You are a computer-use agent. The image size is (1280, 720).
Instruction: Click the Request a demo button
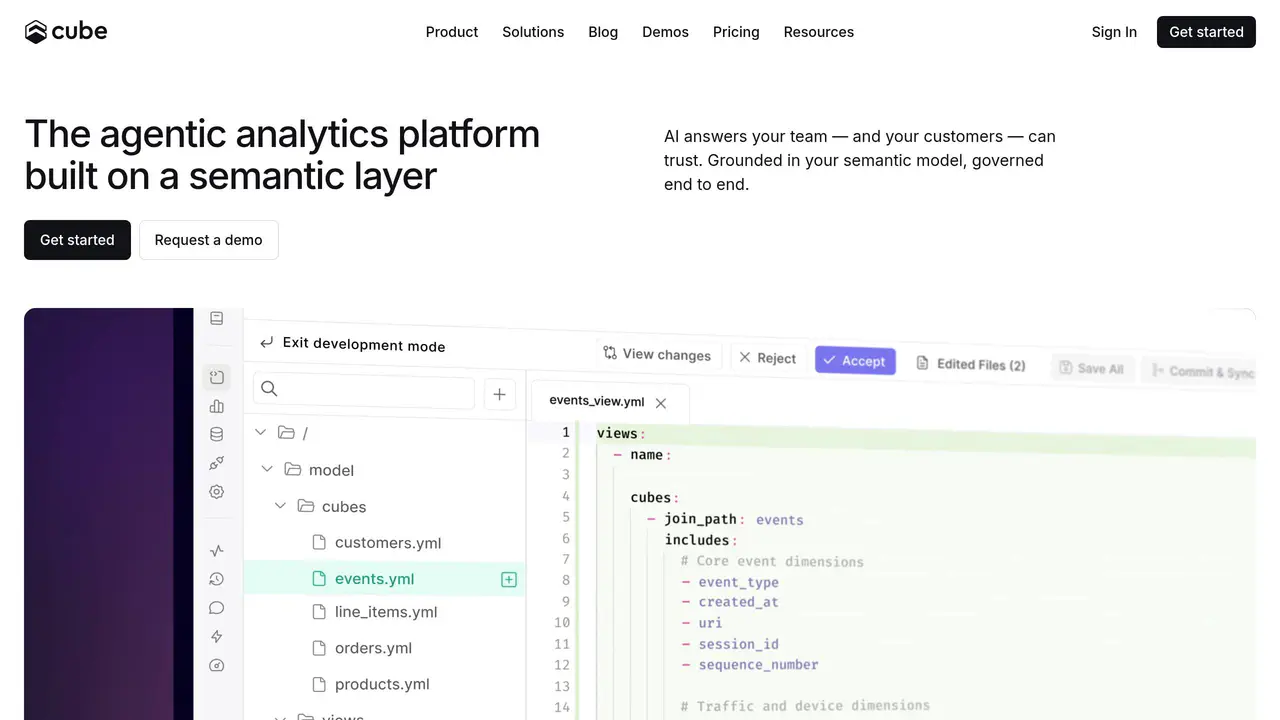click(208, 240)
